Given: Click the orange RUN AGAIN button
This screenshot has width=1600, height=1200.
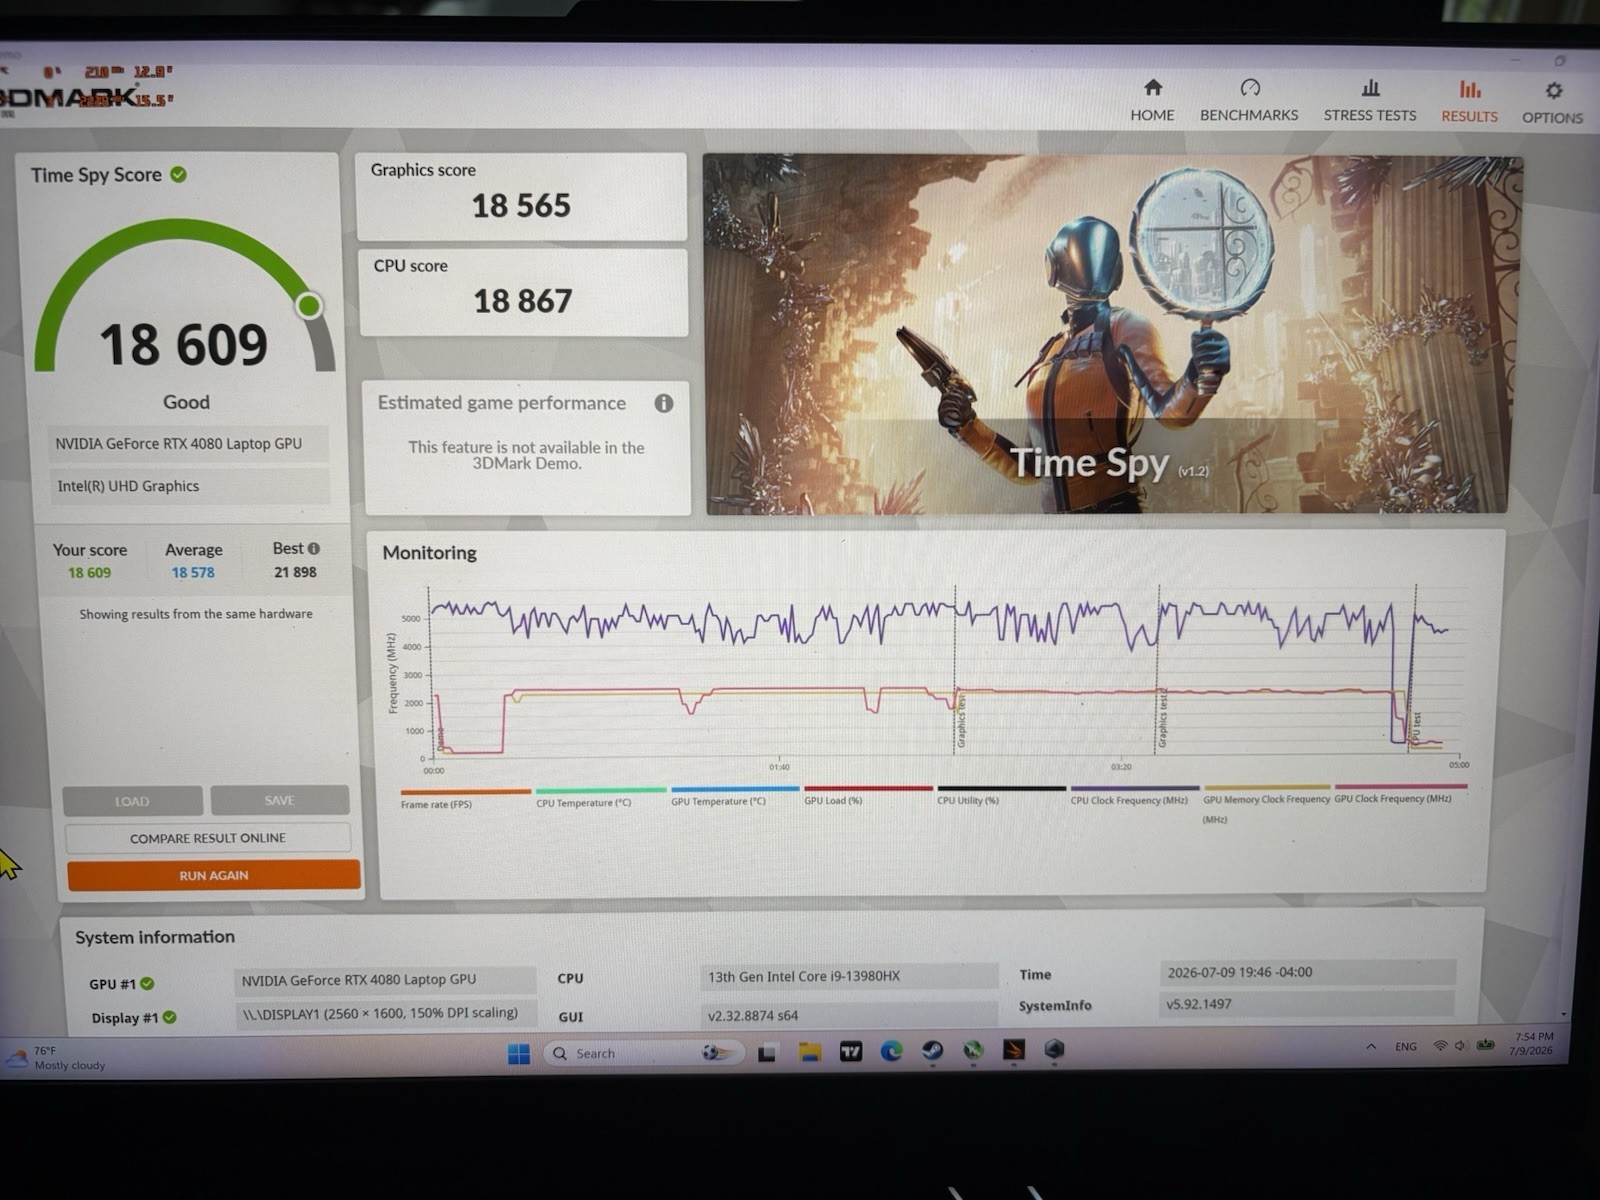Looking at the screenshot, I should click(213, 875).
